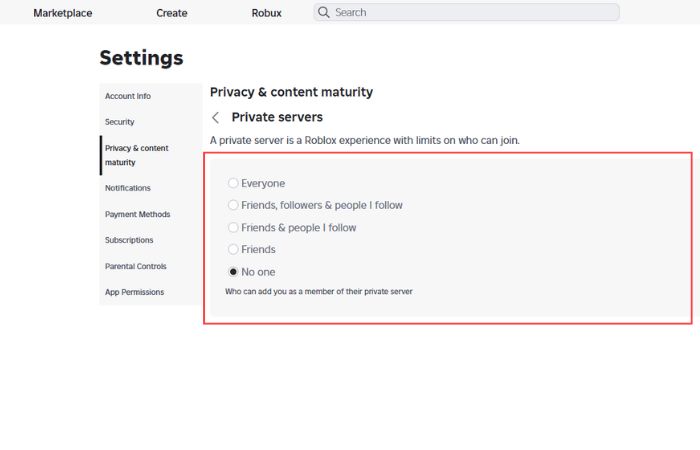The width and height of the screenshot is (700, 450).
Task: Click the Settings page title
Action: [x=141, y=58]
